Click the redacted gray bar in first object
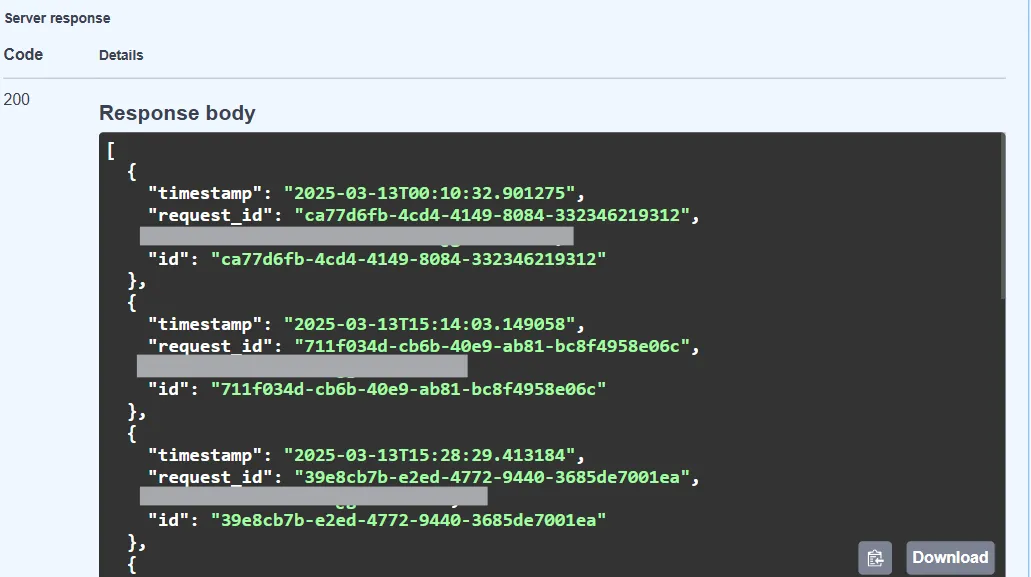 [x=355, y=235]
